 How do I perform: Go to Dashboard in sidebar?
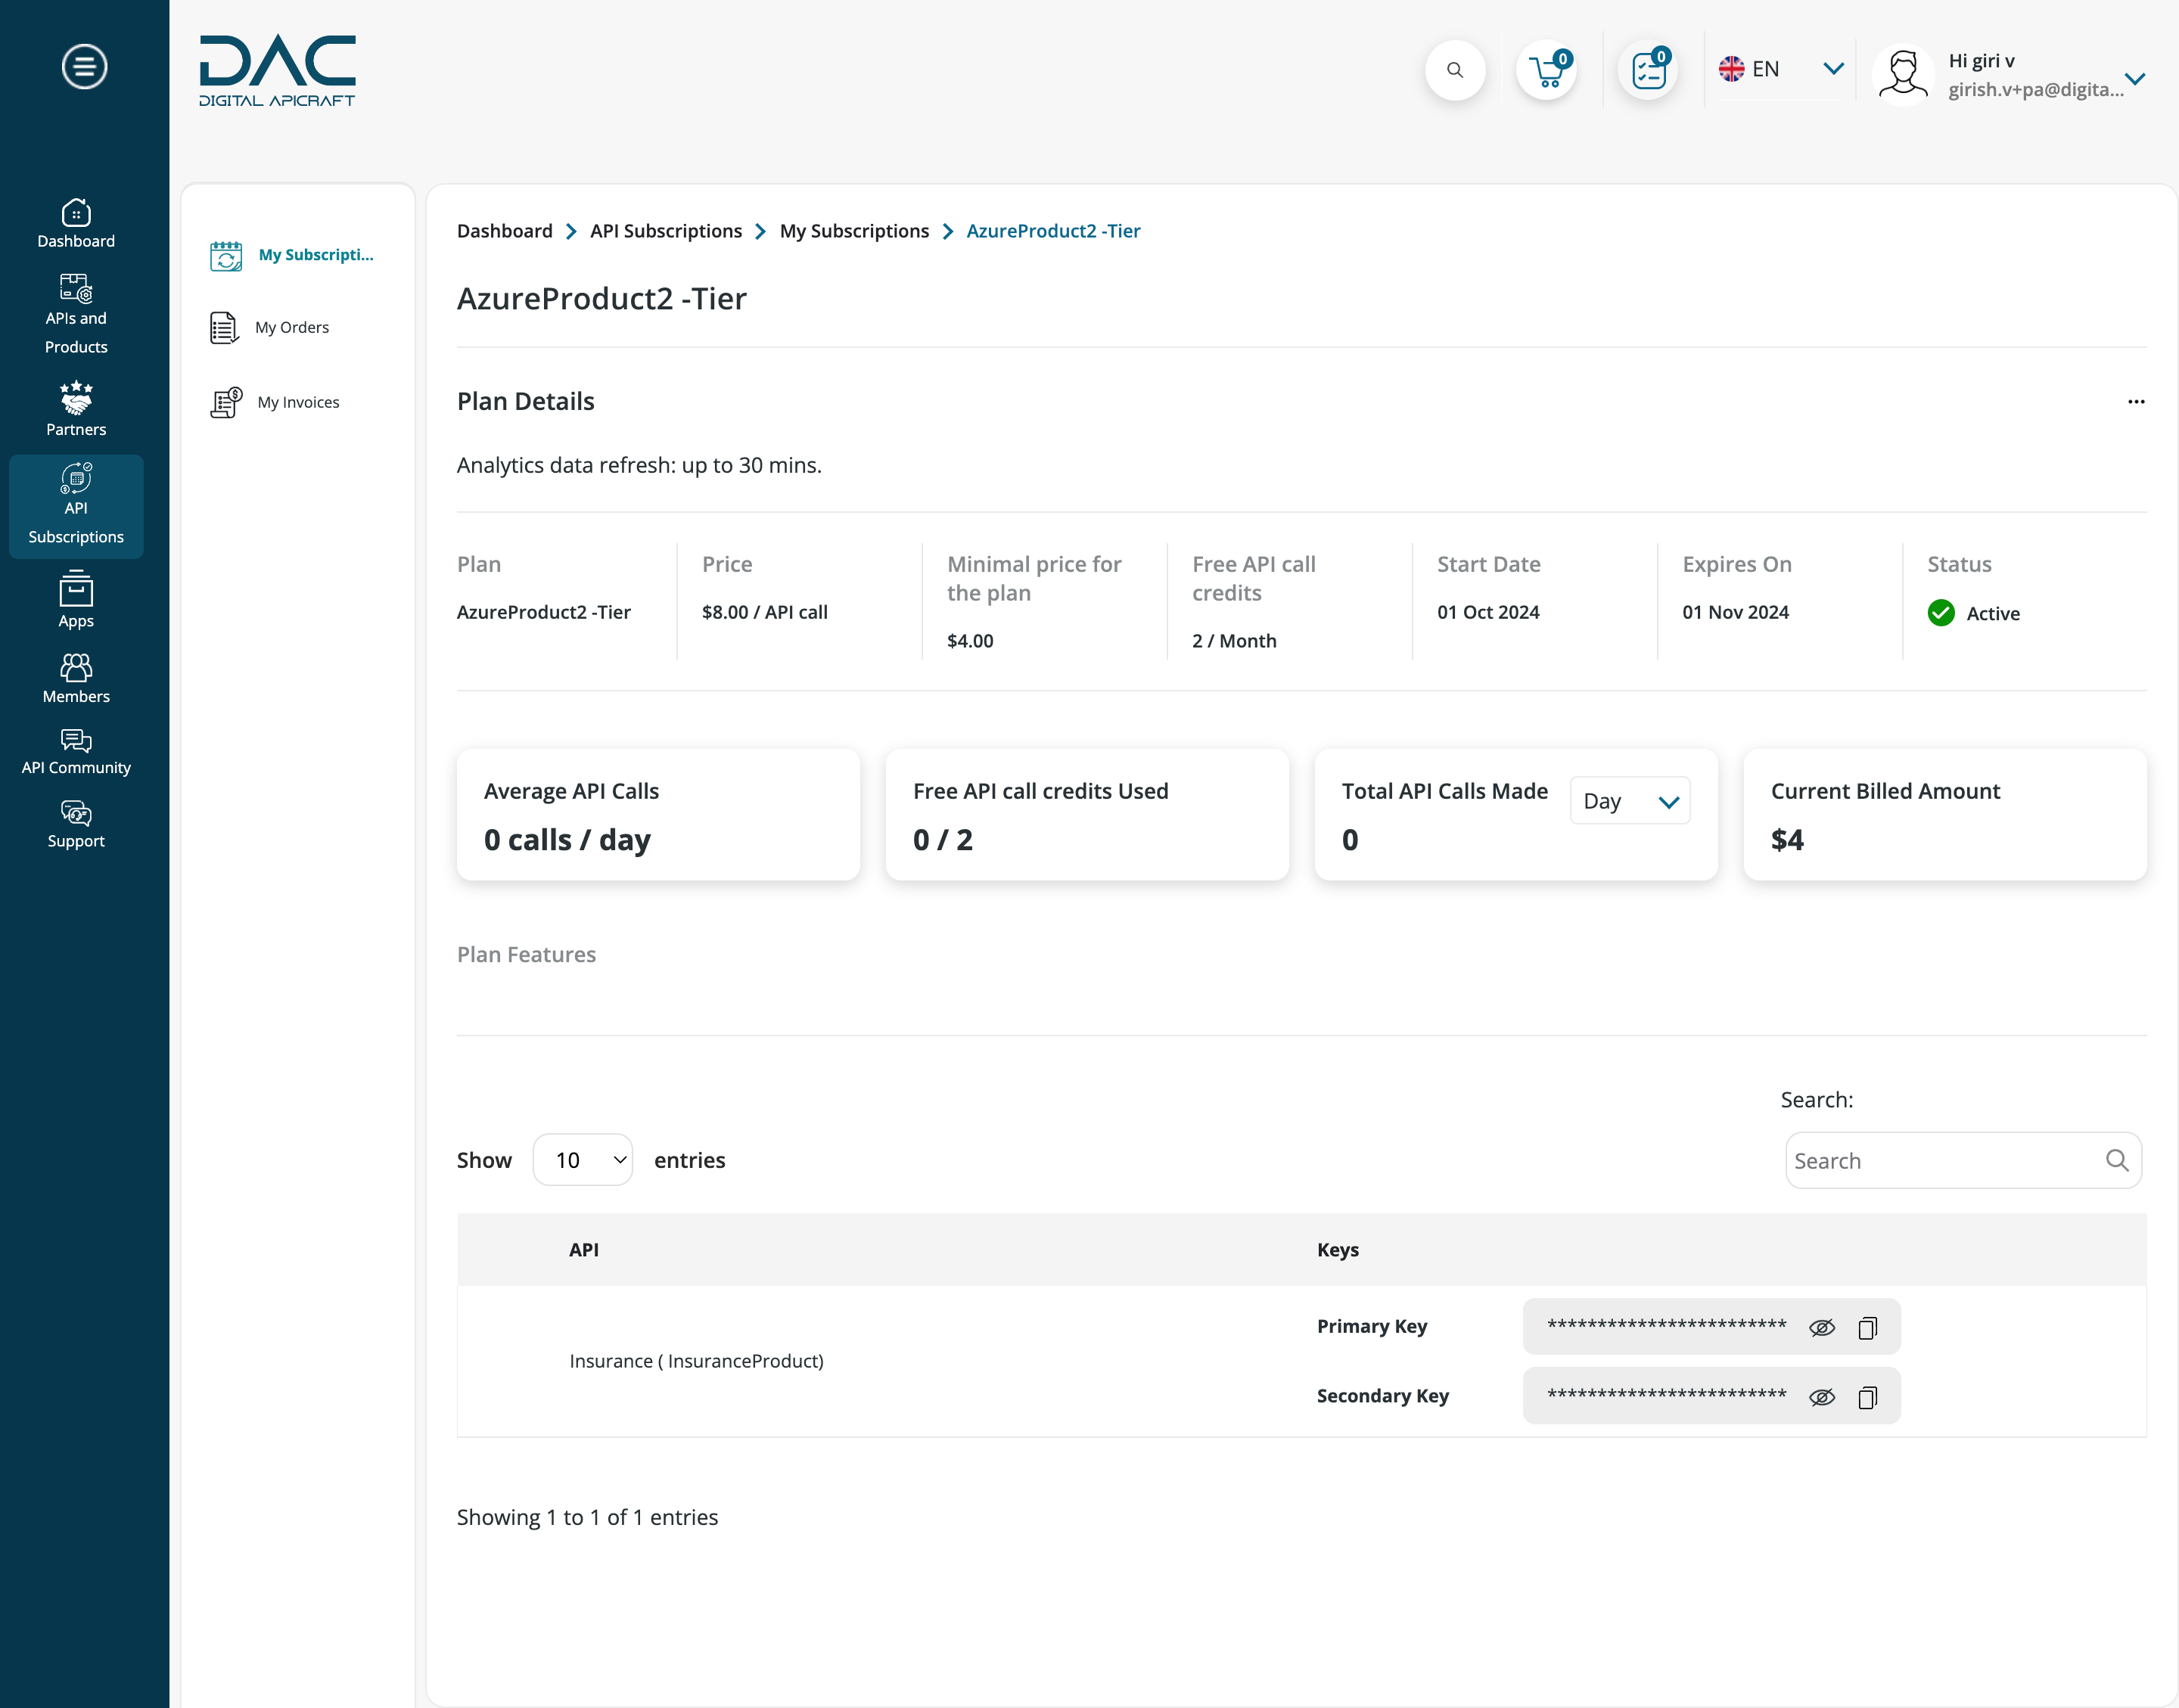76,223
